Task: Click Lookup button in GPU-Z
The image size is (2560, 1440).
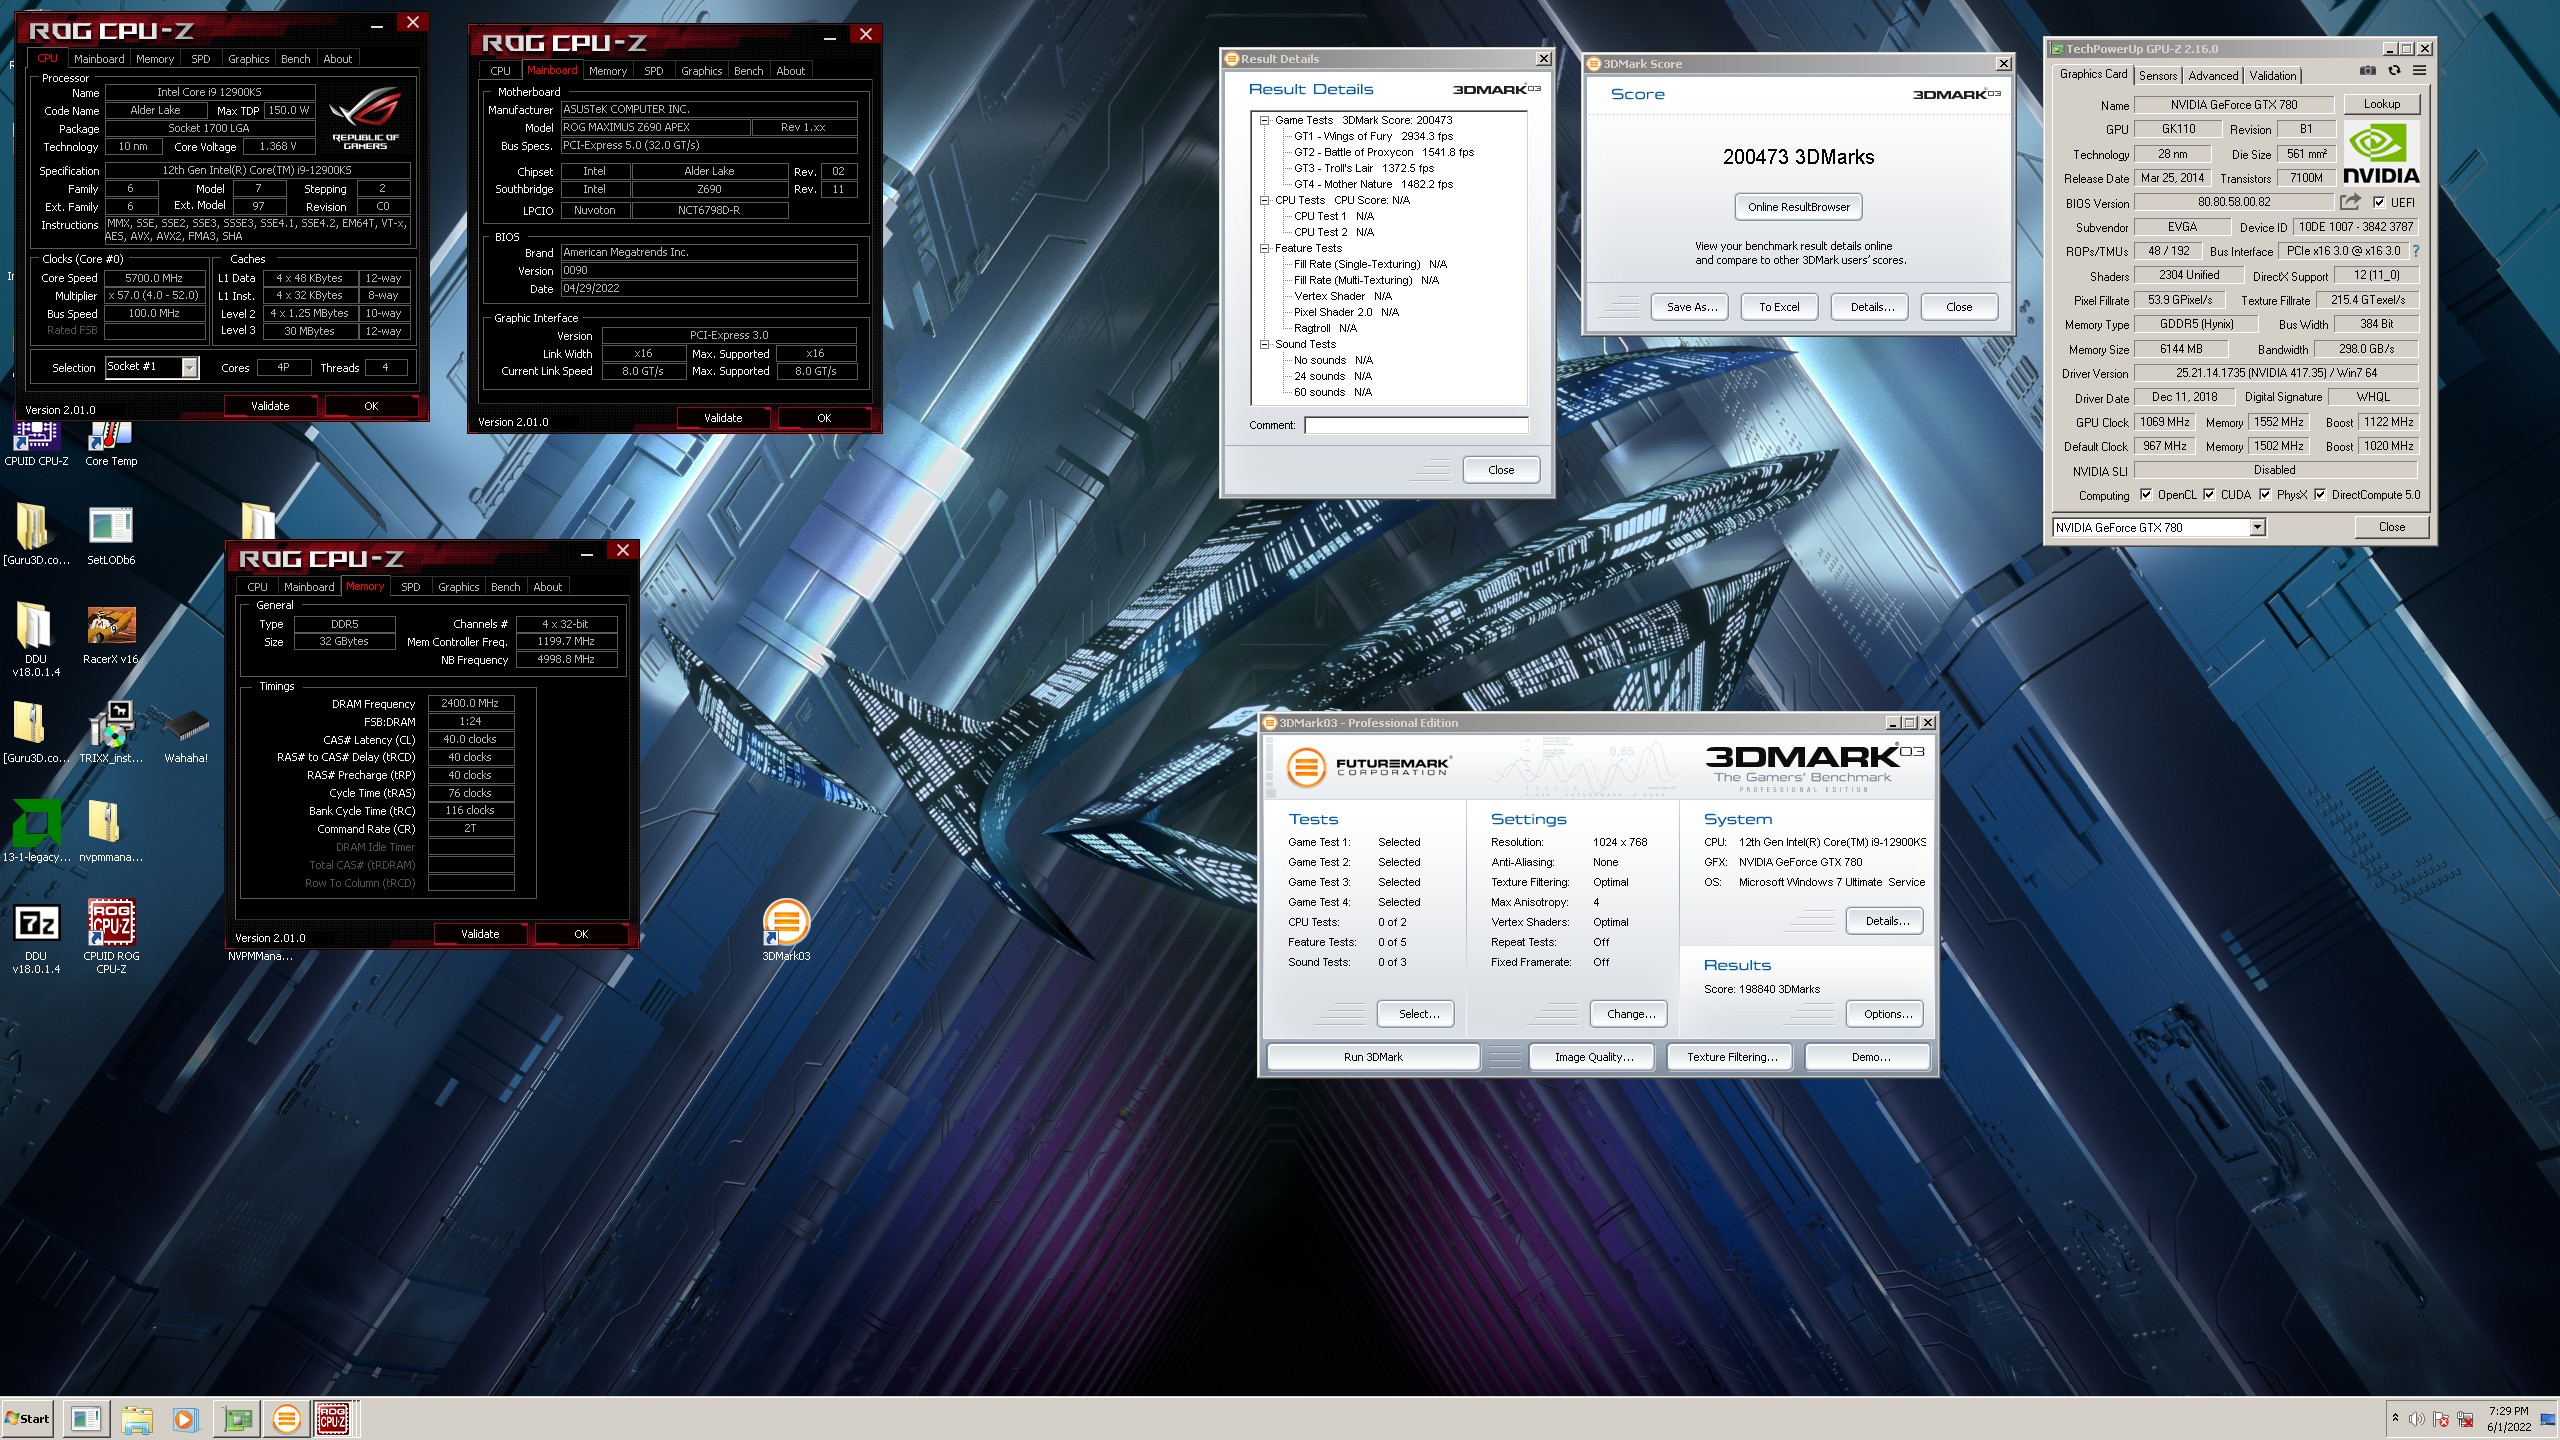Action: pyautogui.click(x=2381, y=104)
